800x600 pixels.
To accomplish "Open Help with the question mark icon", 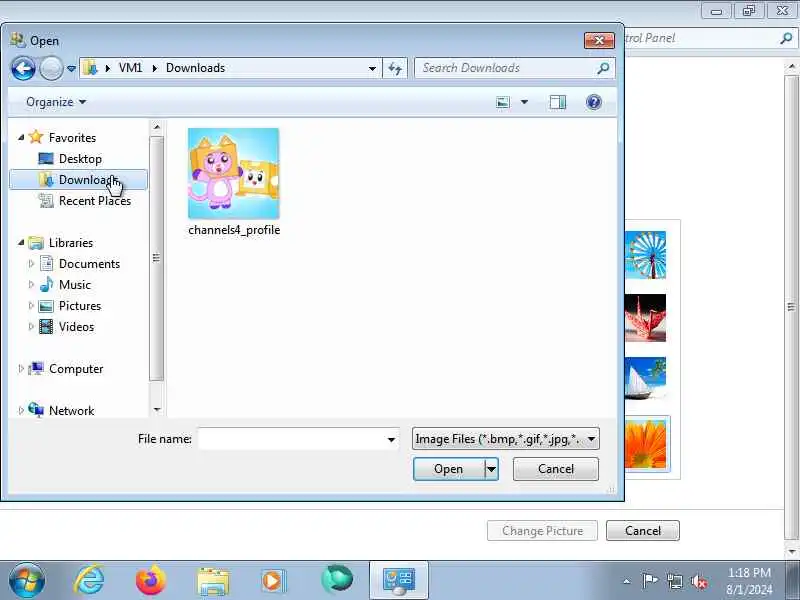I will 593,102.
